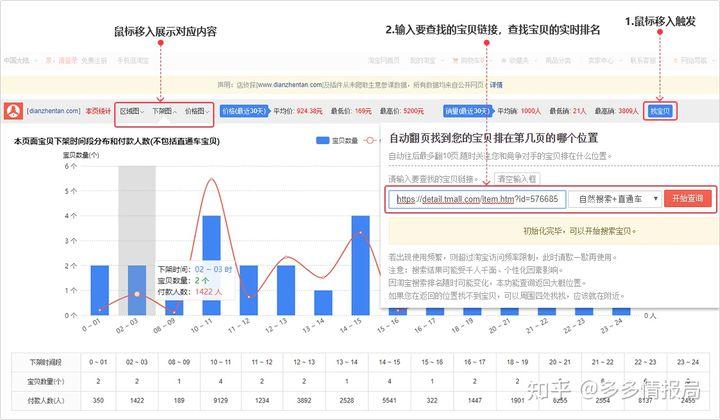720x420 pixels.
Task: Click the table cell showing 322
Action: pos(432,400)
